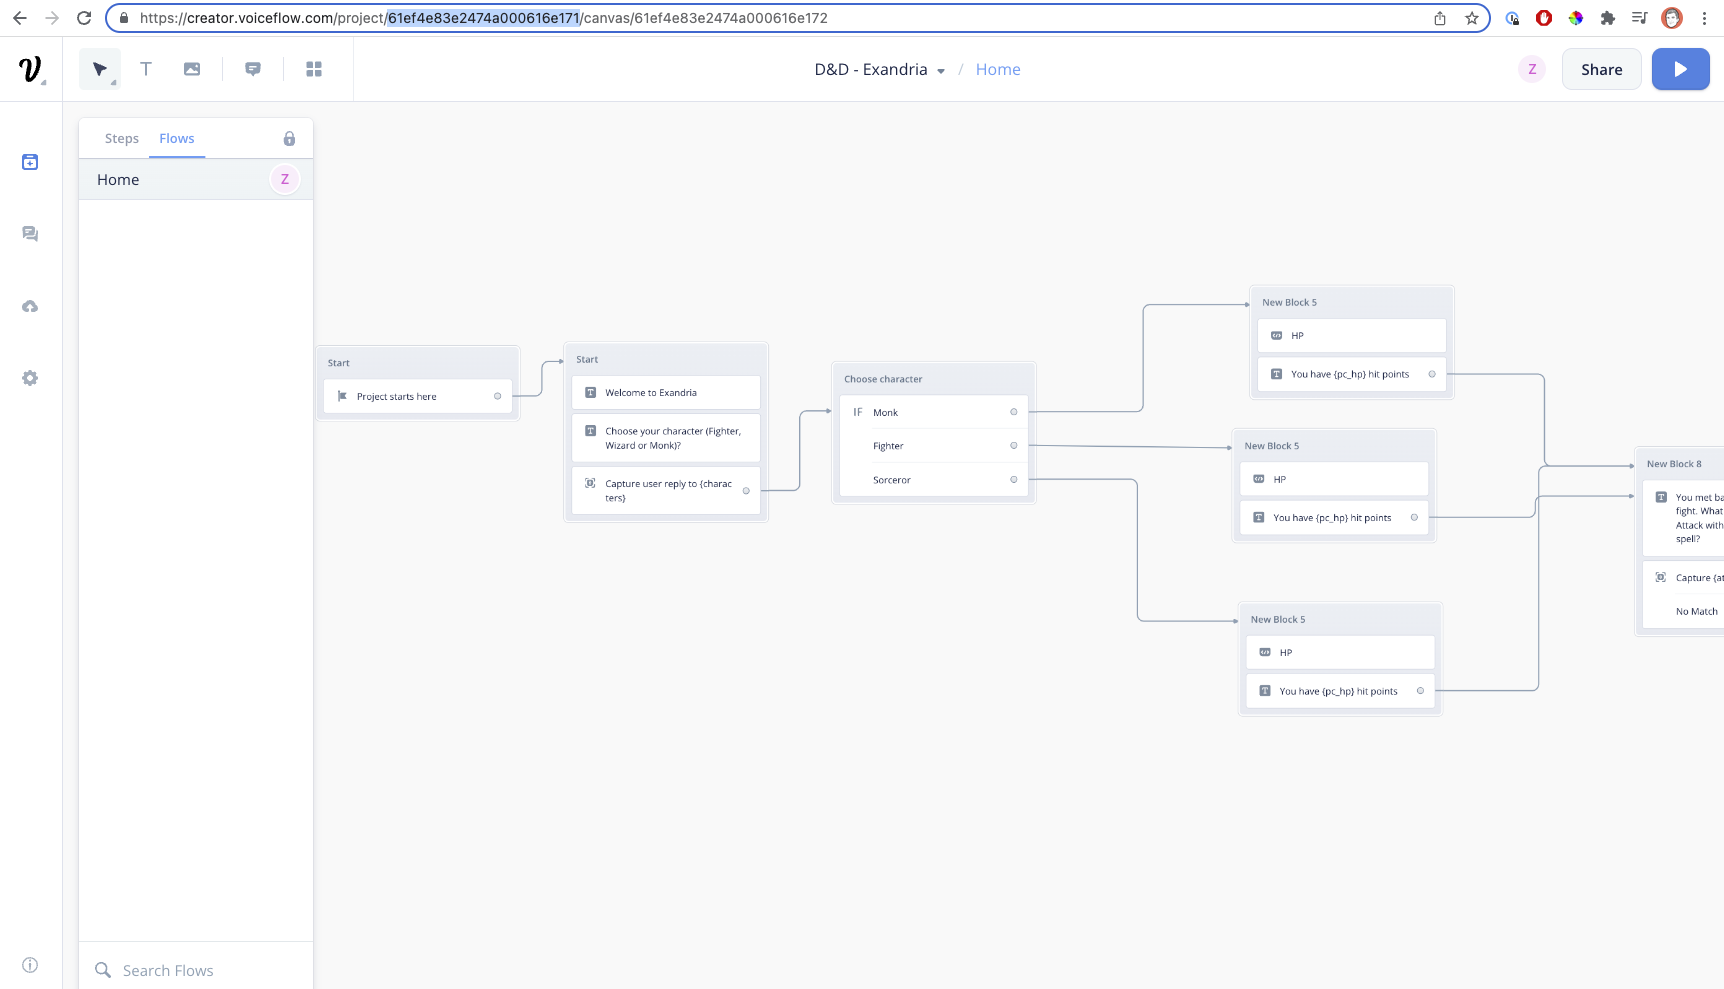This screenshot has width=1724, height=989.
Task: Select the Flows tab
Action: [177, 138]
